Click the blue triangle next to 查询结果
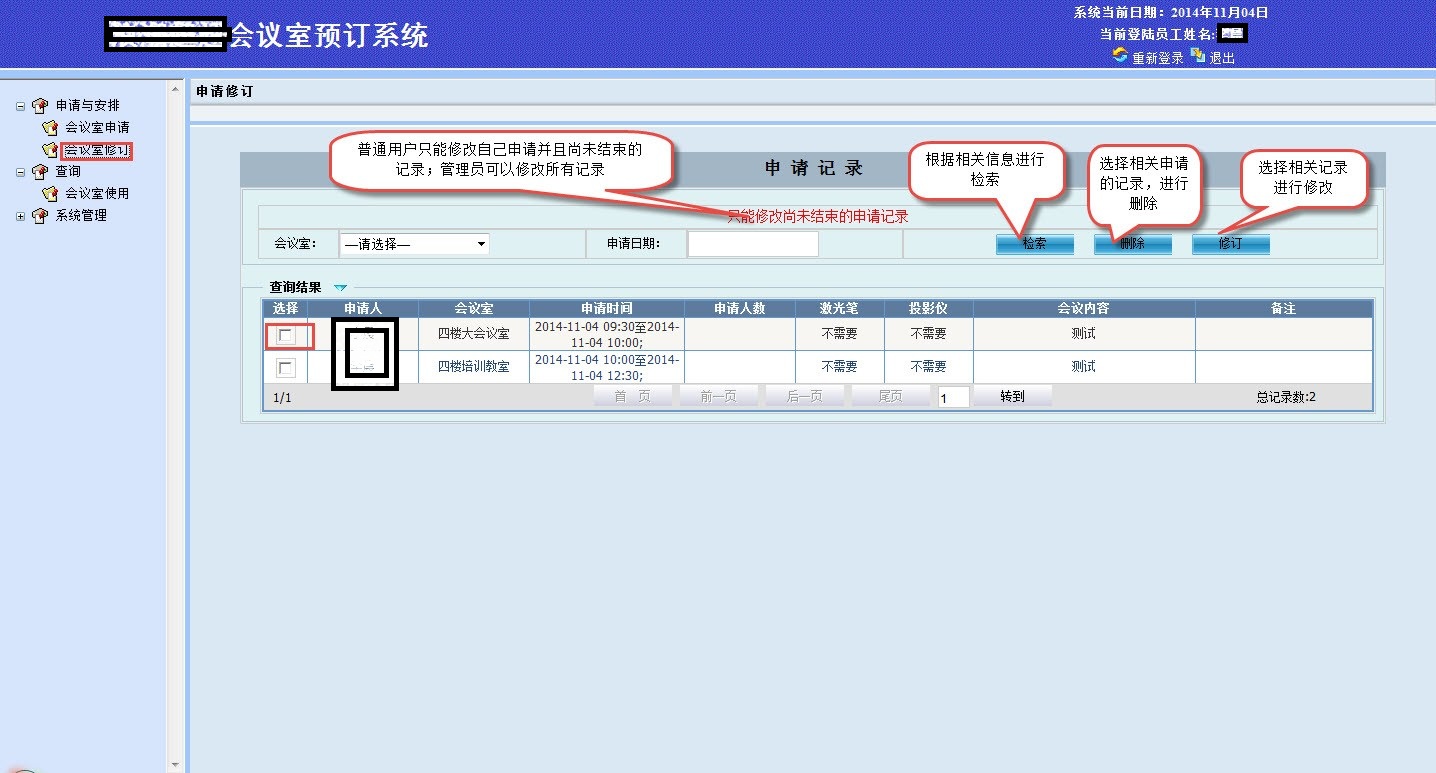The width and height of the screenshot is (1436, 773). 340,288
